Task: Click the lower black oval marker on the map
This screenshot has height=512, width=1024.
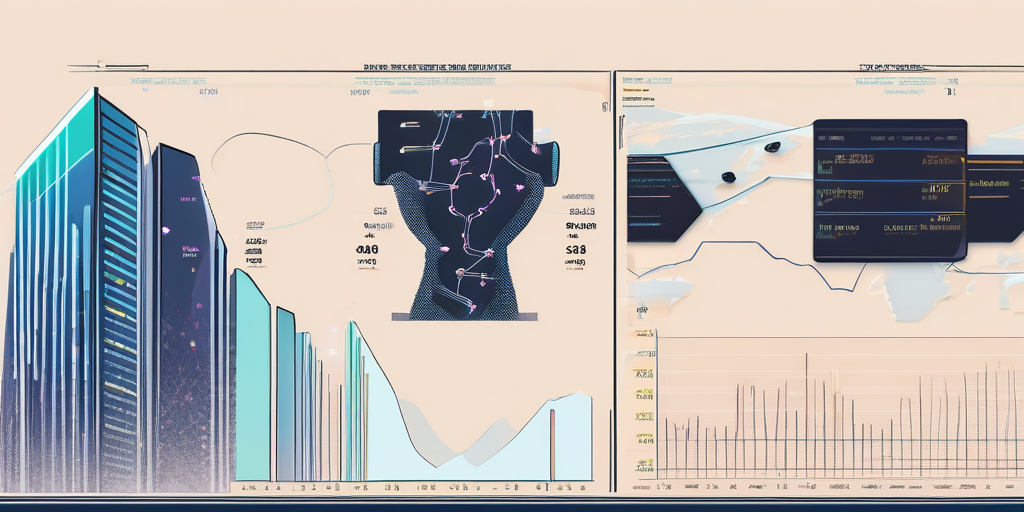Action: [x=728, y=177]
